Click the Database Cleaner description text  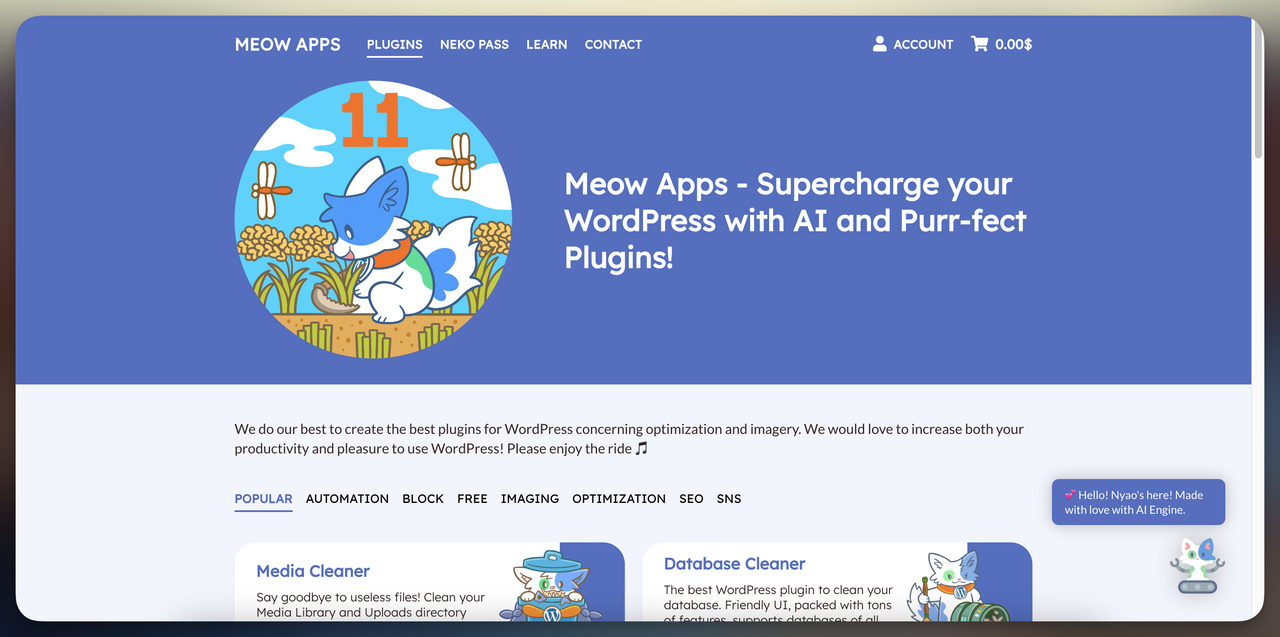[x=778, y=603]
